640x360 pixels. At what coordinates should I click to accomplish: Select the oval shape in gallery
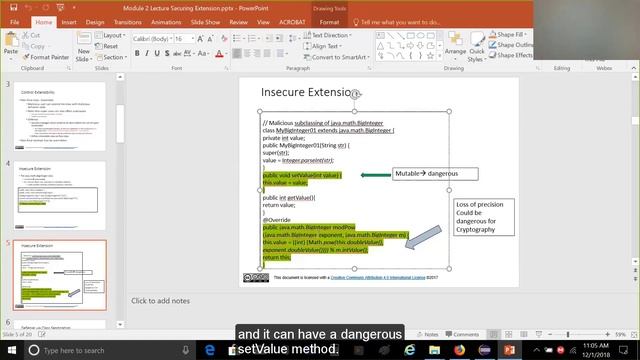420,36
